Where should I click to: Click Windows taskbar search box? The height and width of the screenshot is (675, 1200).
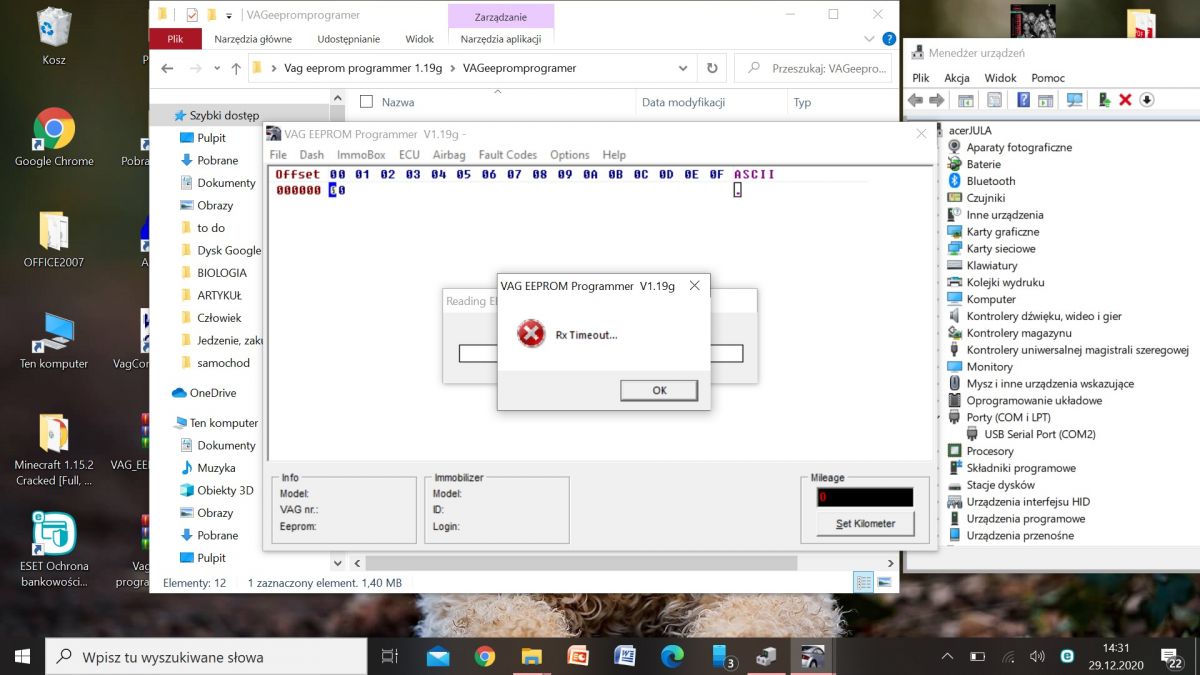pyautogui.click(x=207, y=657)
